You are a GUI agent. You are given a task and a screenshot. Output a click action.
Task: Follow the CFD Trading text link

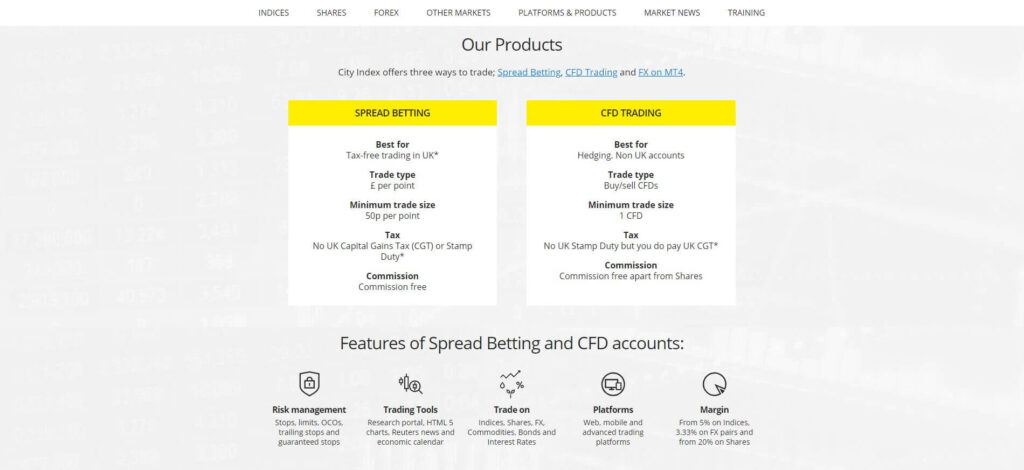pyautogui.click(x=590, y=72)
